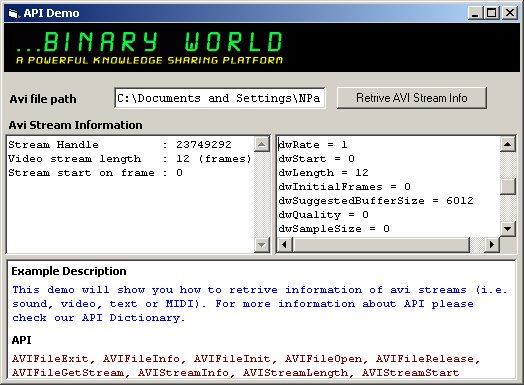Click the 'Stream start on frame : 0' line

[95, 173]
